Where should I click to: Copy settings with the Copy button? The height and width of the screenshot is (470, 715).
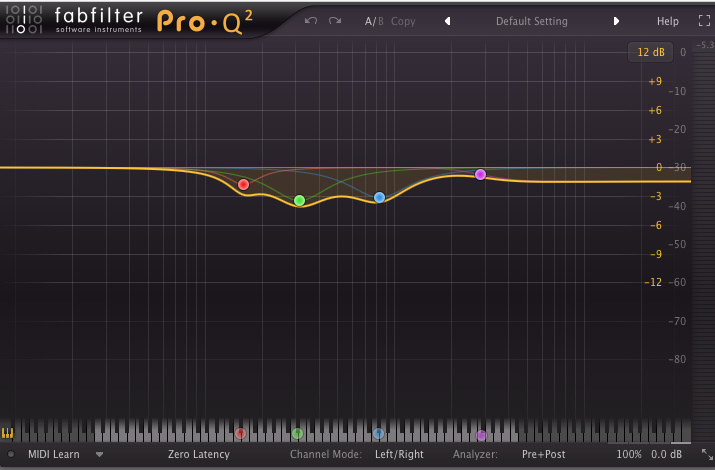403,21
